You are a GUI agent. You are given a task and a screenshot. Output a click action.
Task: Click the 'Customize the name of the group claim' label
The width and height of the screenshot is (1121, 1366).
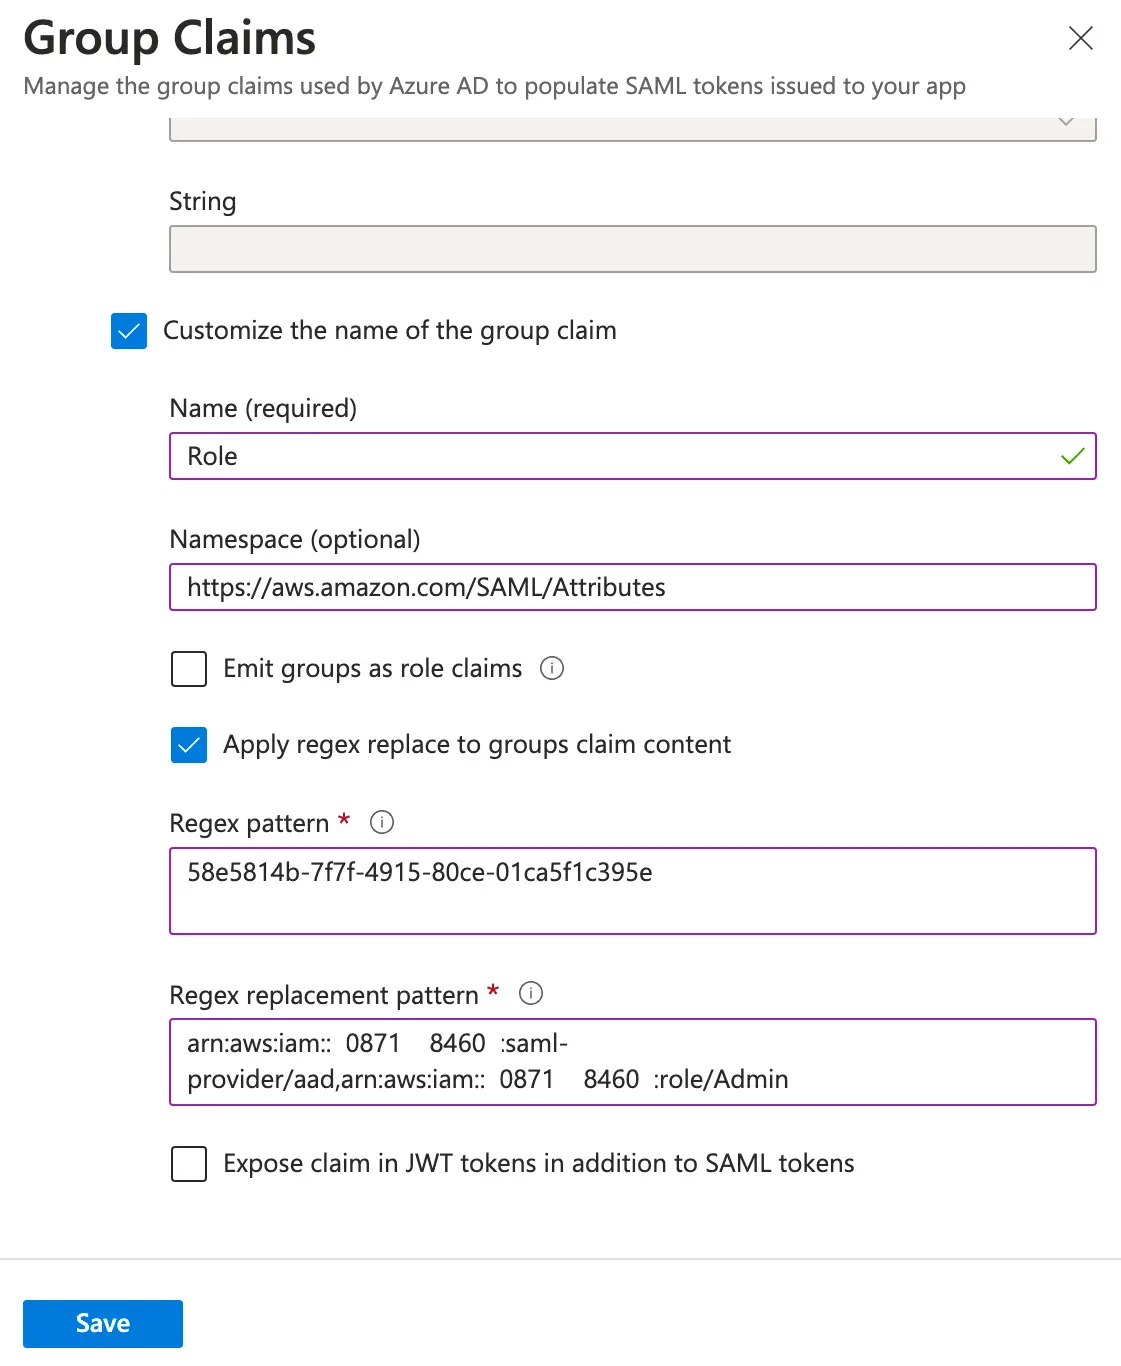point(389,331)
